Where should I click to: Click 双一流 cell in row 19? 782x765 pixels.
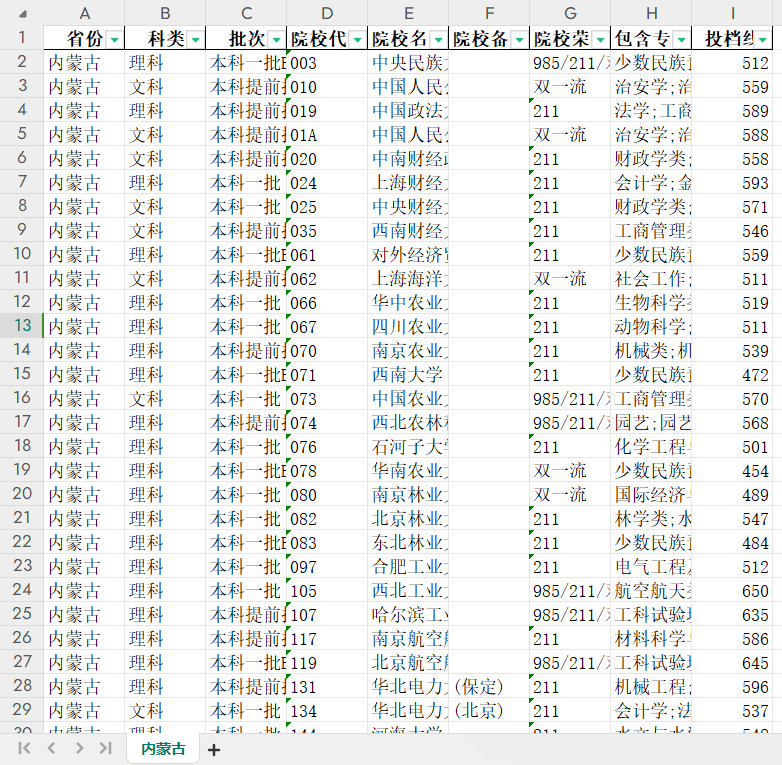[x=570, y=470]
